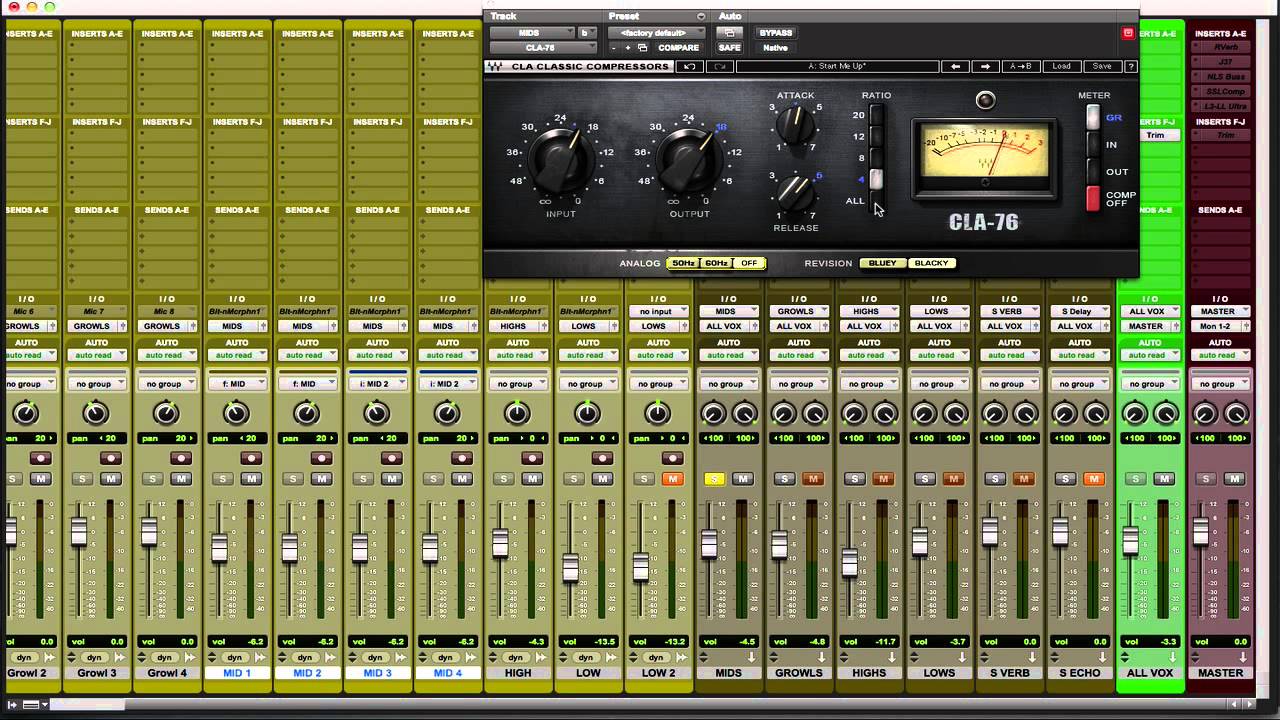Open S Delay input dropdown on S ECHO track
The height and width of the screenshot is (720, 1280).
click(x=1080, y=311)
